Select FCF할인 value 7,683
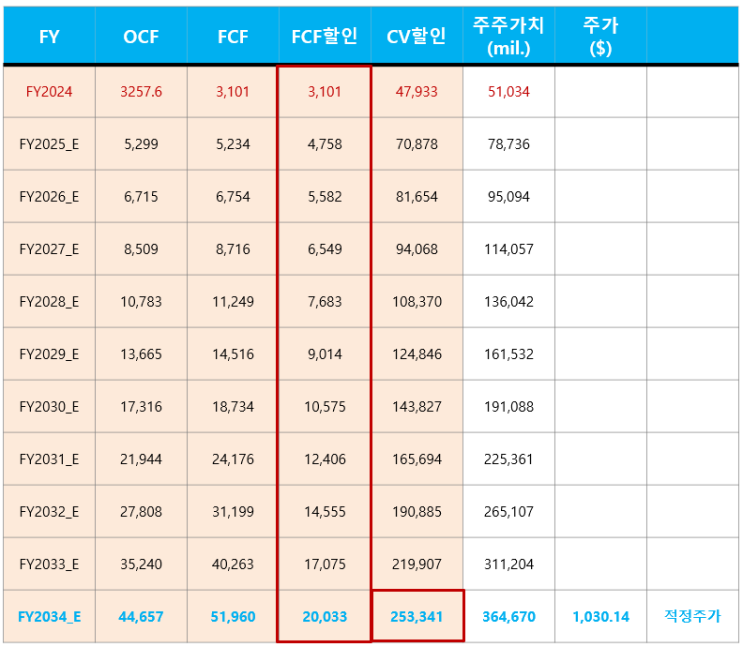Viewport: 743px width, 647px height. click(325, 302)
